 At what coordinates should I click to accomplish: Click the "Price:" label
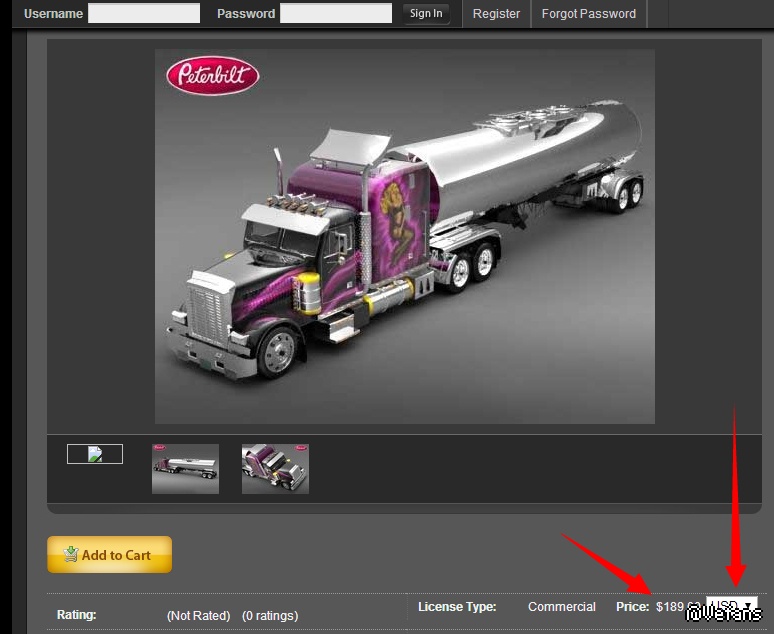click(632, 606)
